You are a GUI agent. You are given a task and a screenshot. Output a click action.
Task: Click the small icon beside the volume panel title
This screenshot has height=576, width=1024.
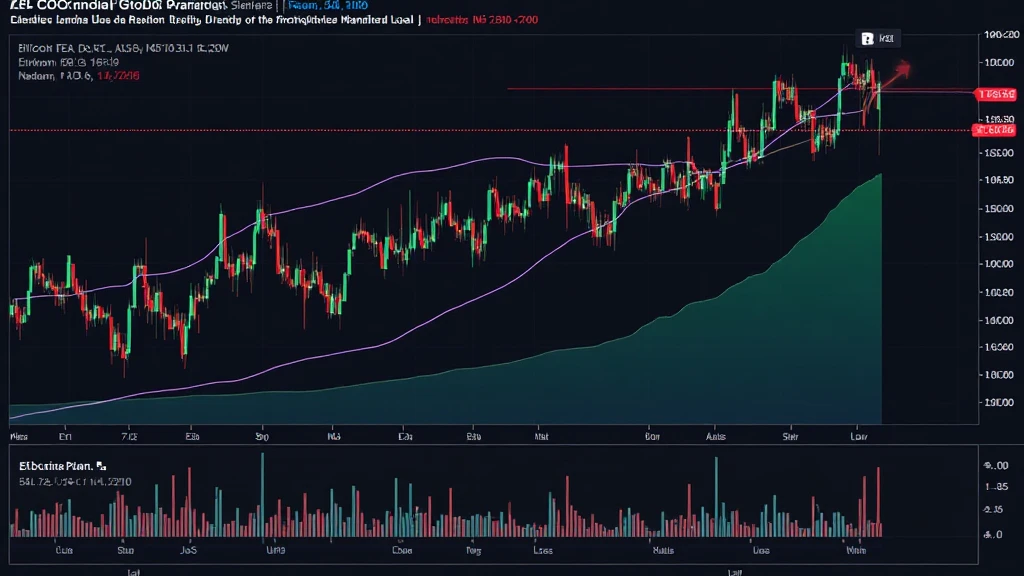[x=101, y=466]
